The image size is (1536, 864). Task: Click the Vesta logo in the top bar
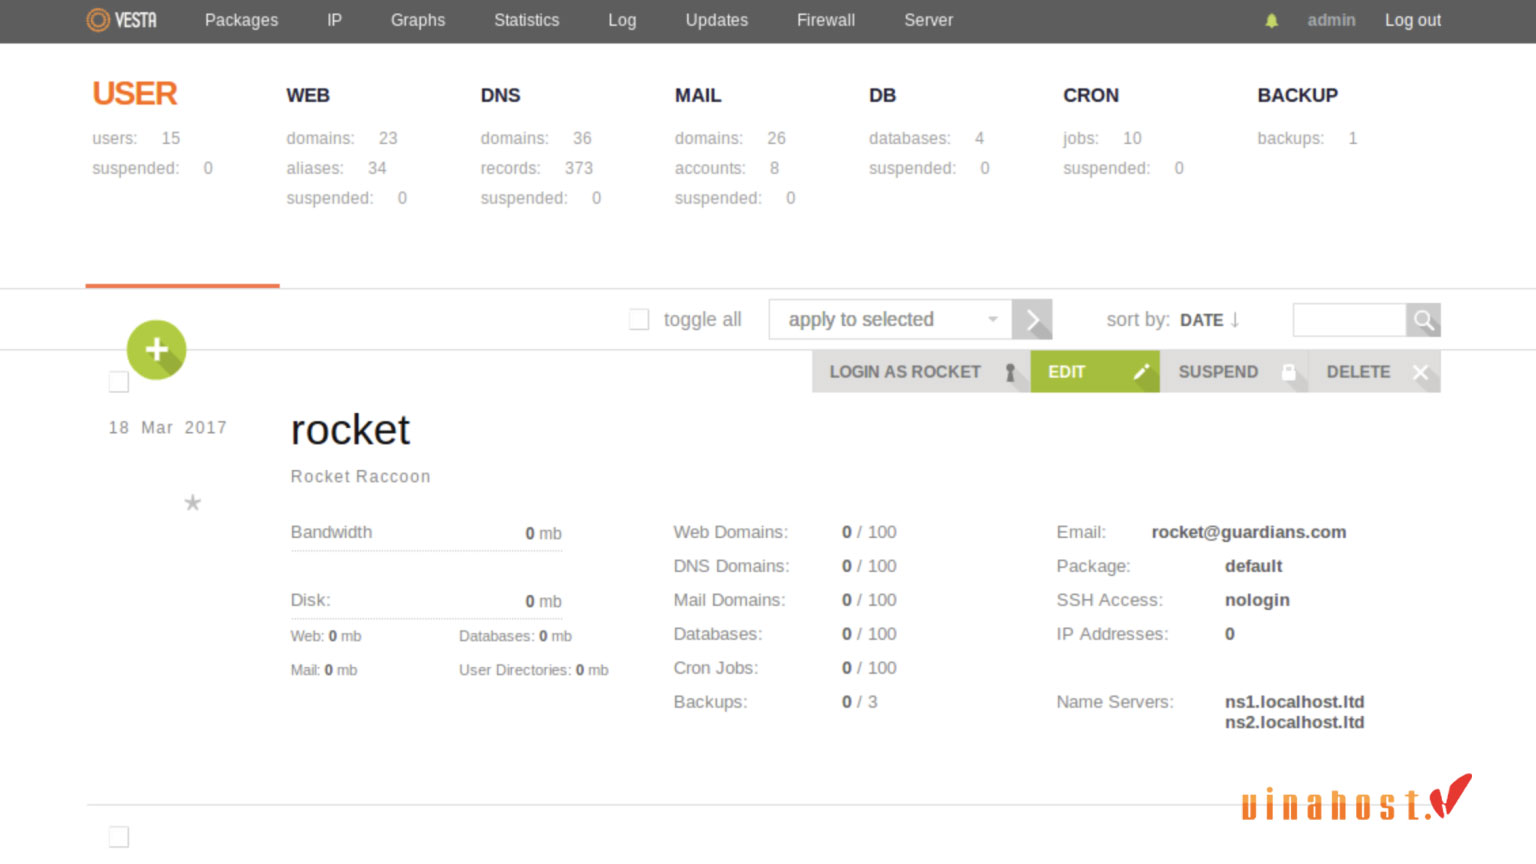pyautogui.click(x=120, y=19)
